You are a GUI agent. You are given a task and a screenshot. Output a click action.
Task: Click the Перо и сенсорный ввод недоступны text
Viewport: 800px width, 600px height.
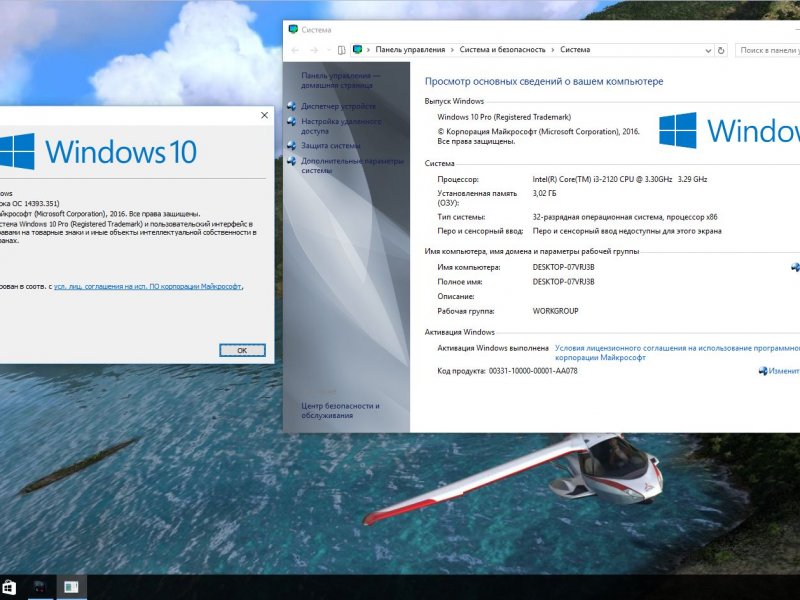(x=627, y=231)
